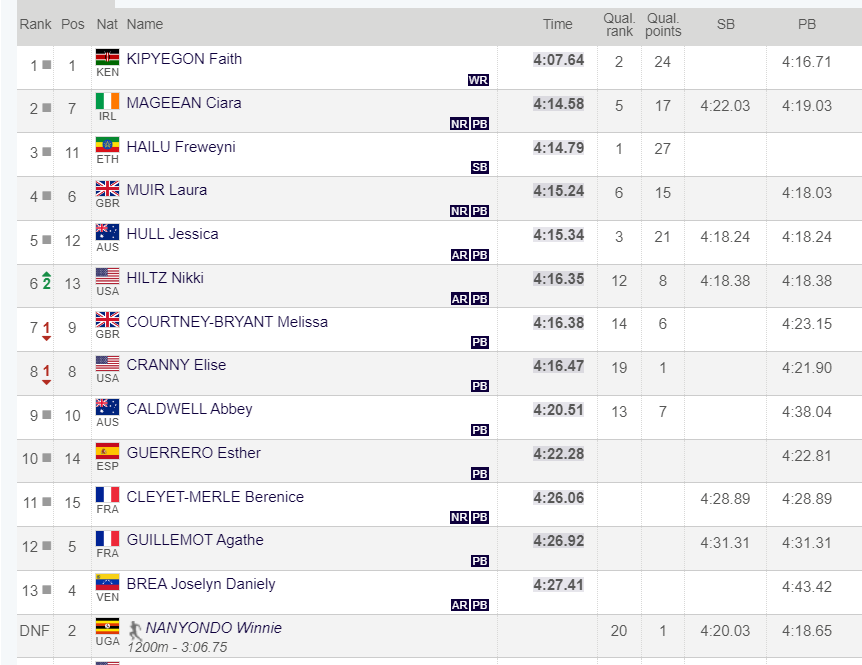Select PB value 4:43.42
The image size is (862, 665).
tap(807, 587)
